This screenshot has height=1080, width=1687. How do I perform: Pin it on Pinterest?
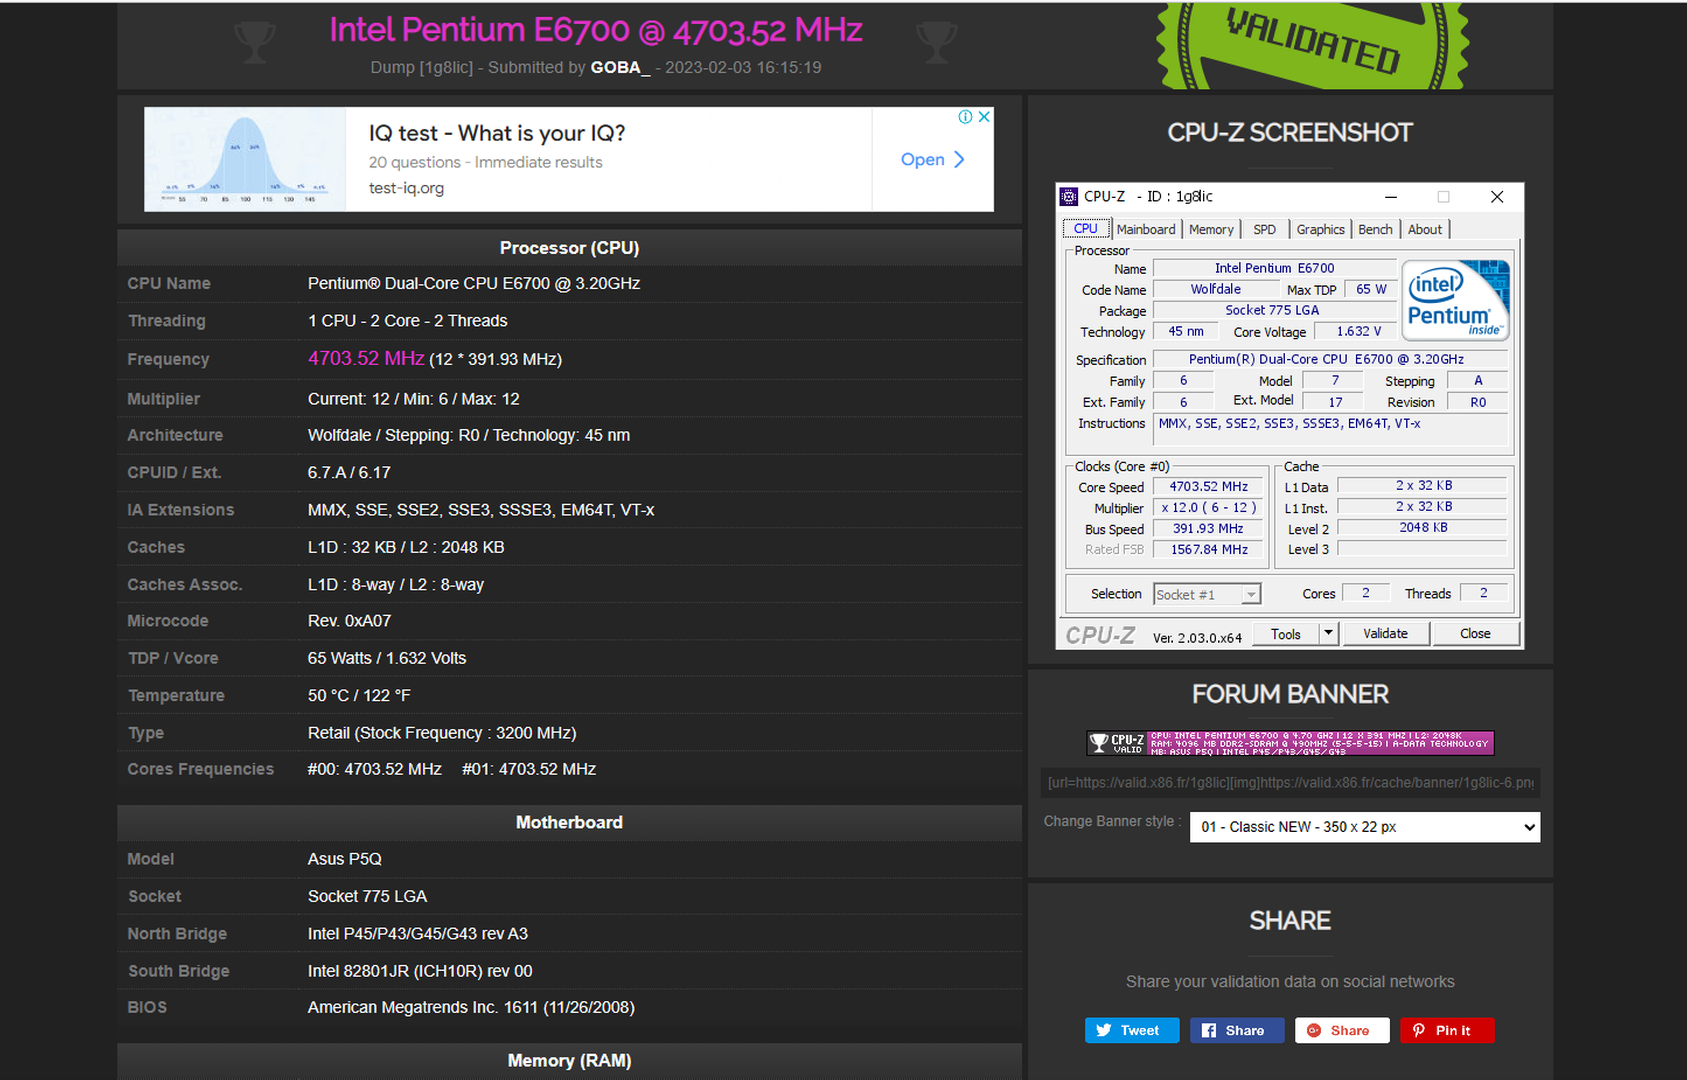coord(1447,1031)
